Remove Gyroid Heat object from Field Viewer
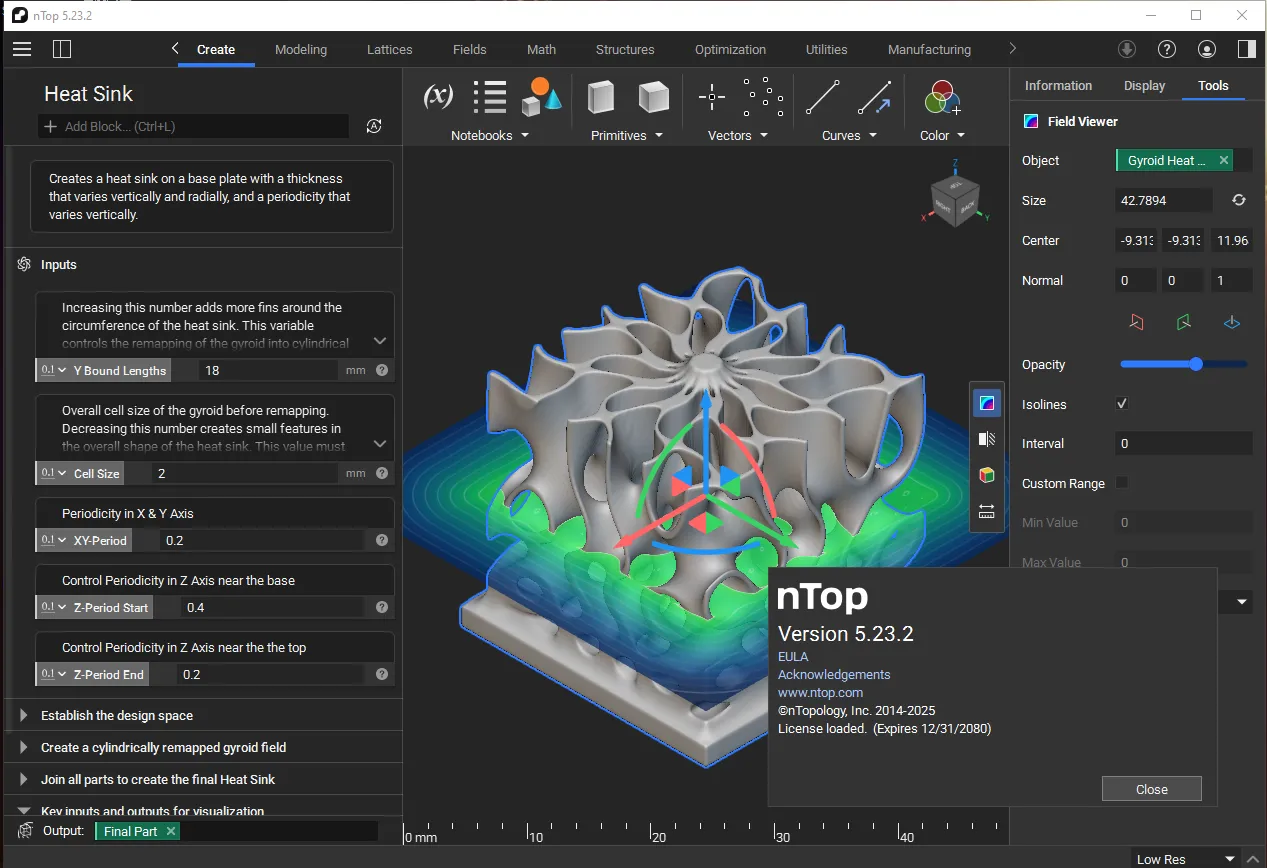This screenshot has width=1267, height=868. tap(1224, 160)
